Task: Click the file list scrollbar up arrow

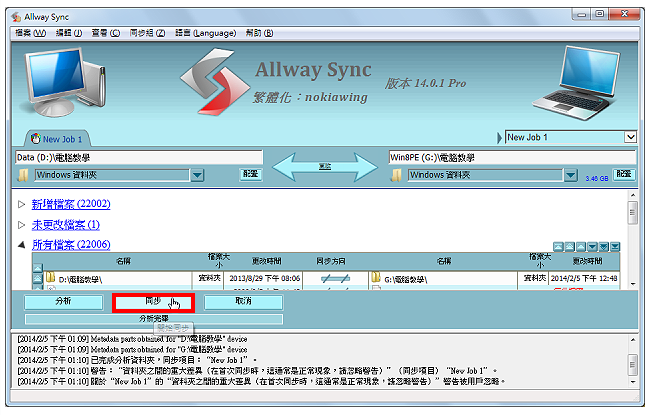Action: (x=632, y=195)
